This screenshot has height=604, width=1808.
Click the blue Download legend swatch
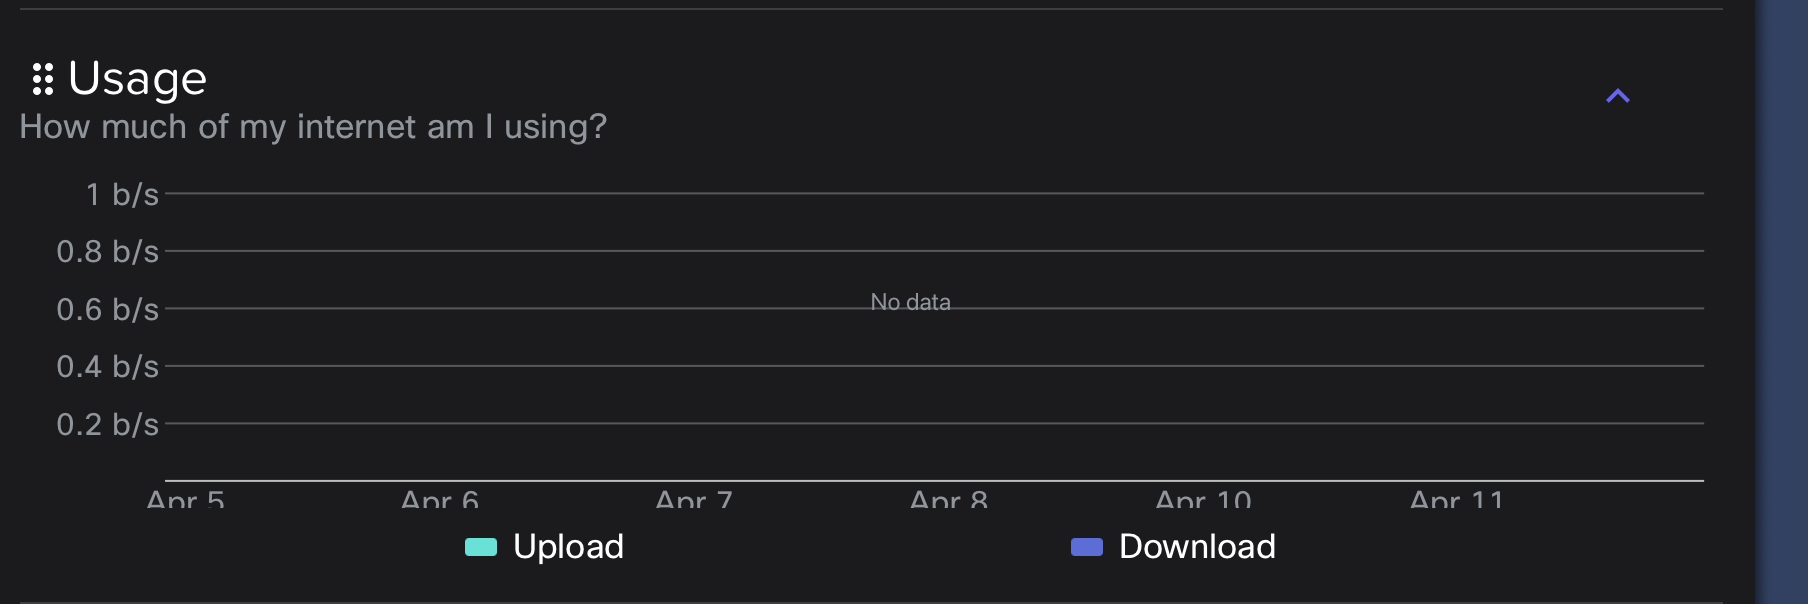point(1086,547)
